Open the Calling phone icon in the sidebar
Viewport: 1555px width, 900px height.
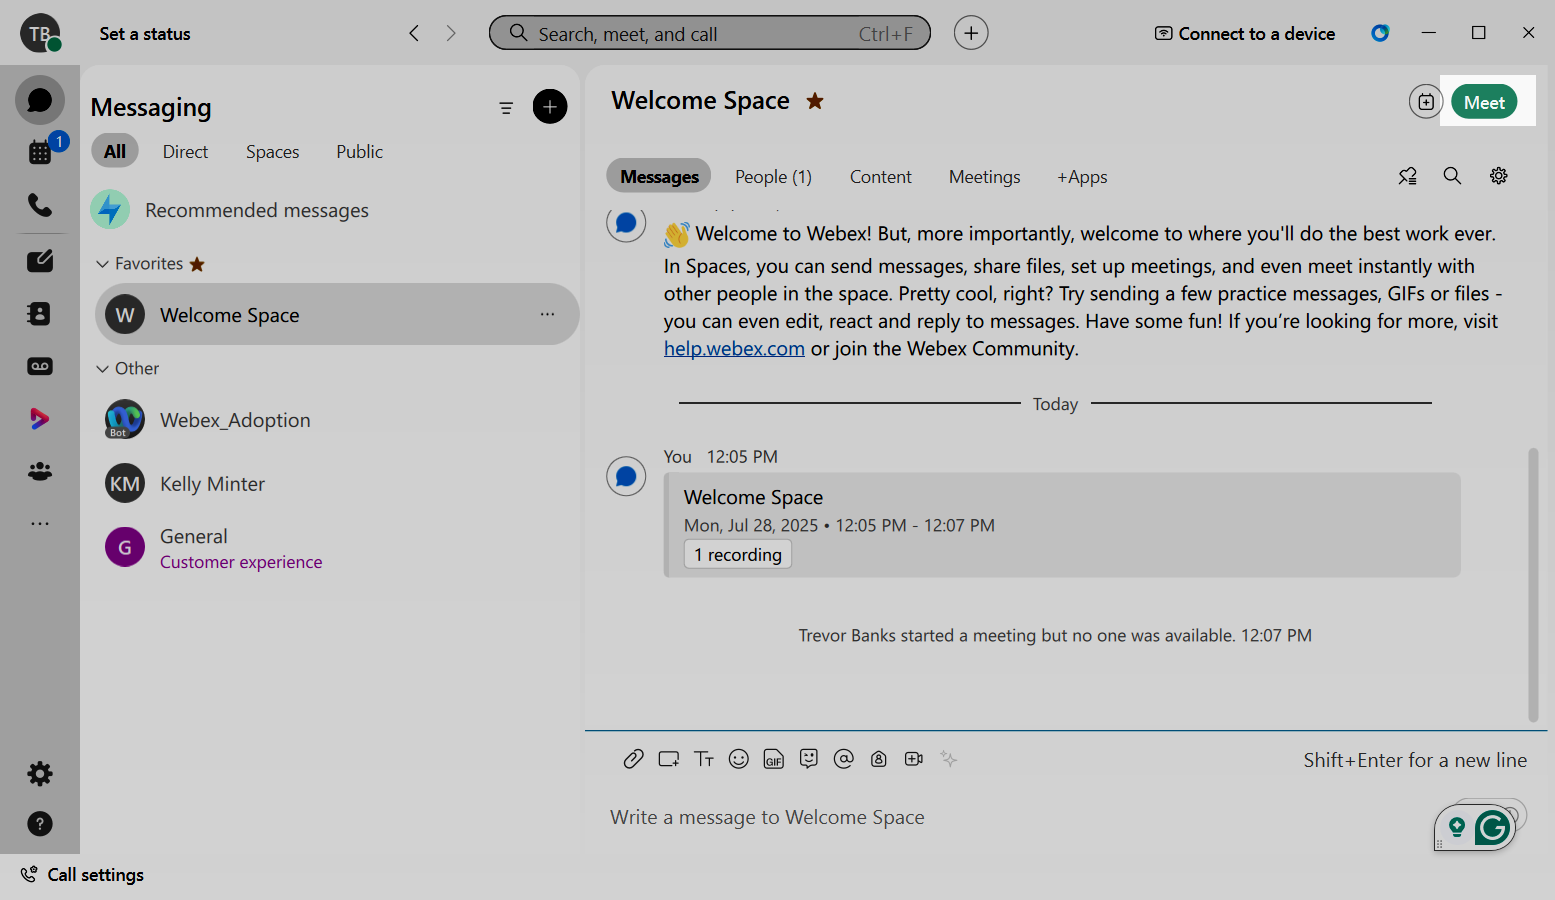coord(40,205)
